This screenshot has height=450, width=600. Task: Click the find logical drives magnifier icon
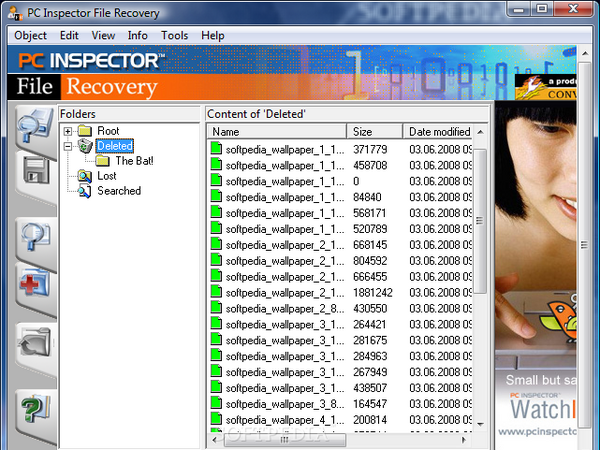coord(35,126)
